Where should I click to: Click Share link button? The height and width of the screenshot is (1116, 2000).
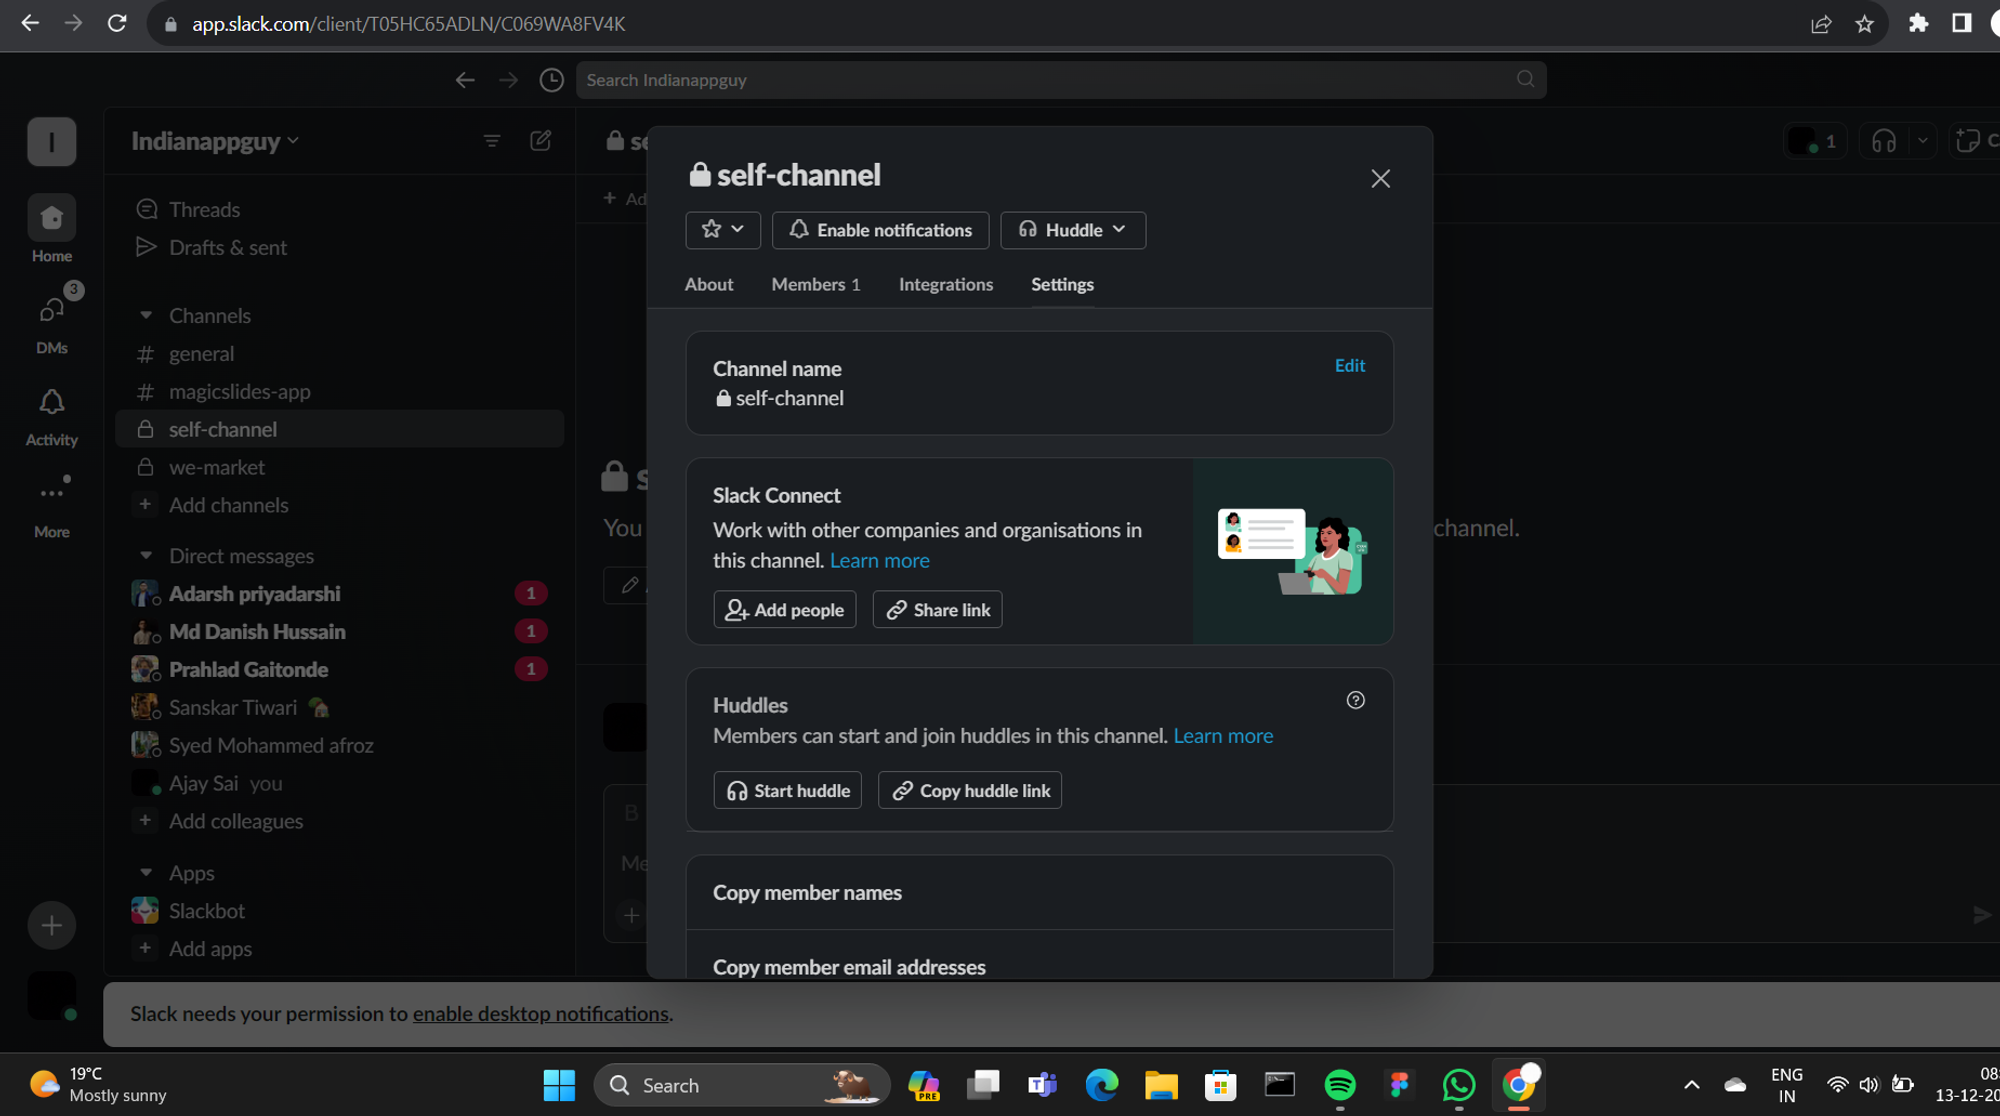937,609
